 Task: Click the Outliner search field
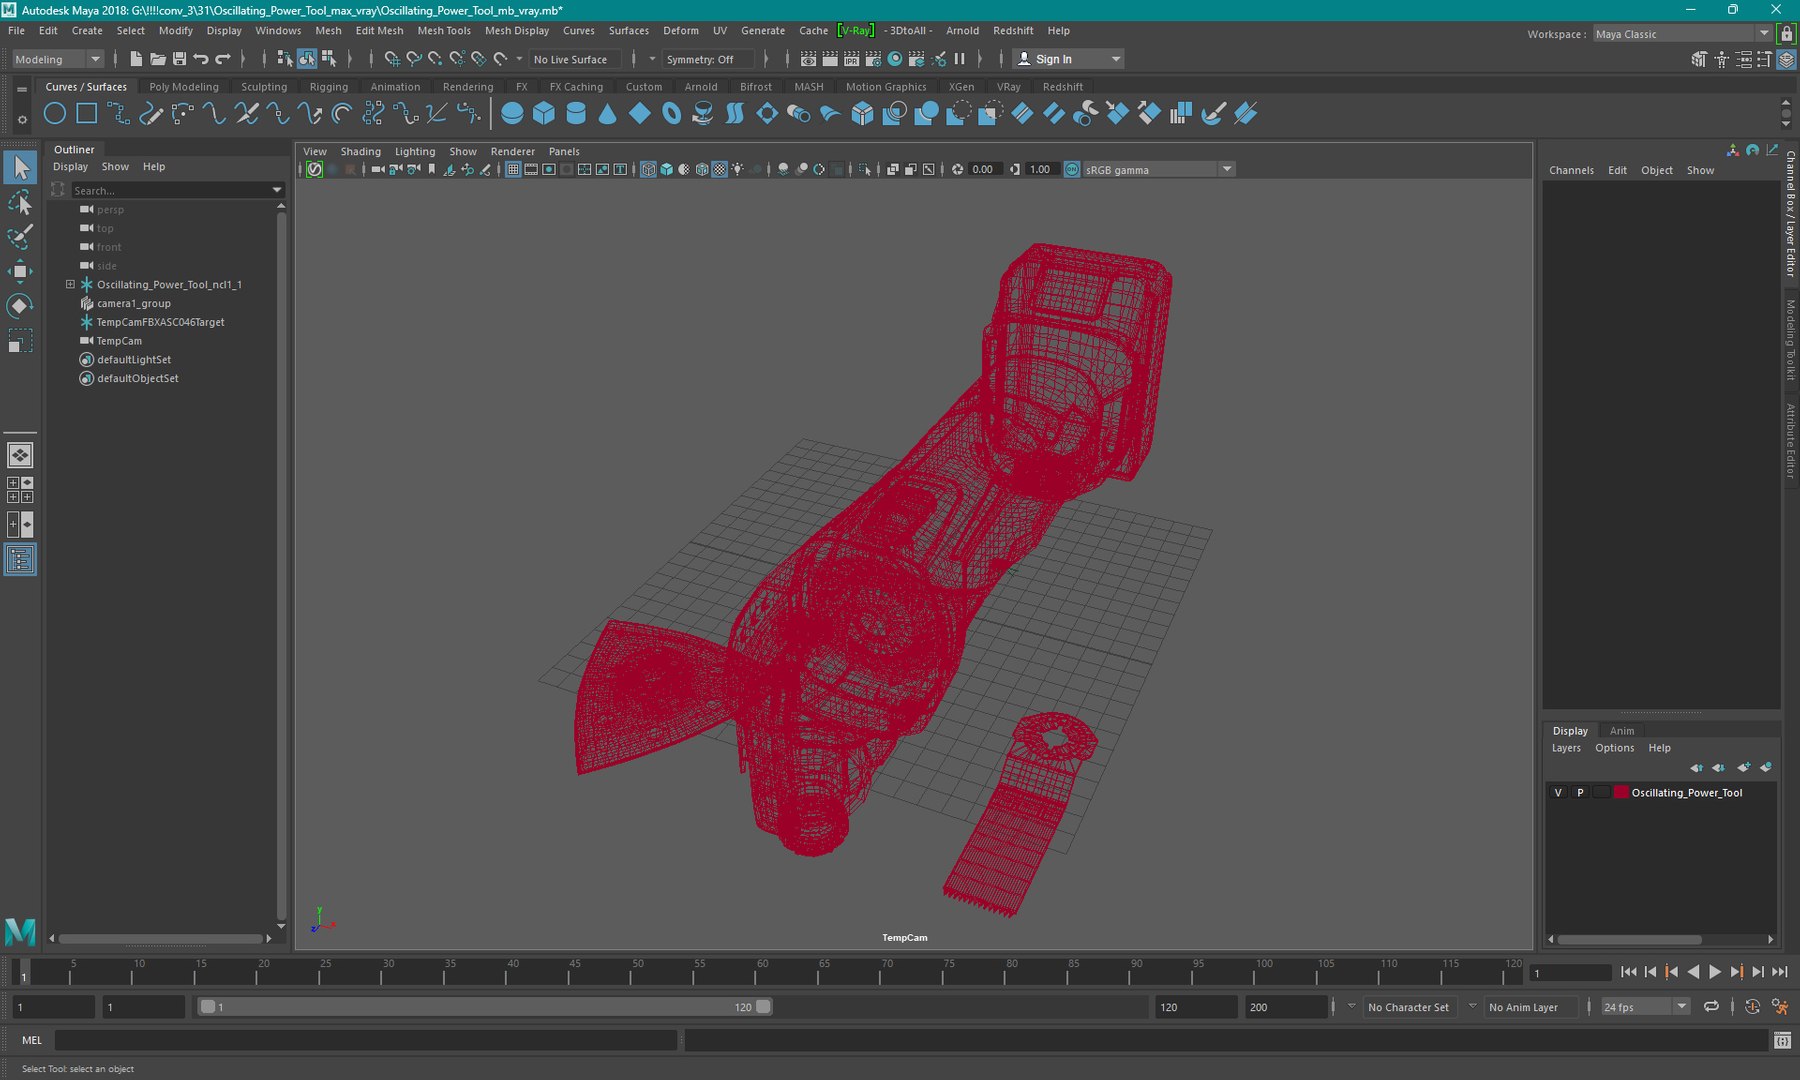(x=177, y=190)
